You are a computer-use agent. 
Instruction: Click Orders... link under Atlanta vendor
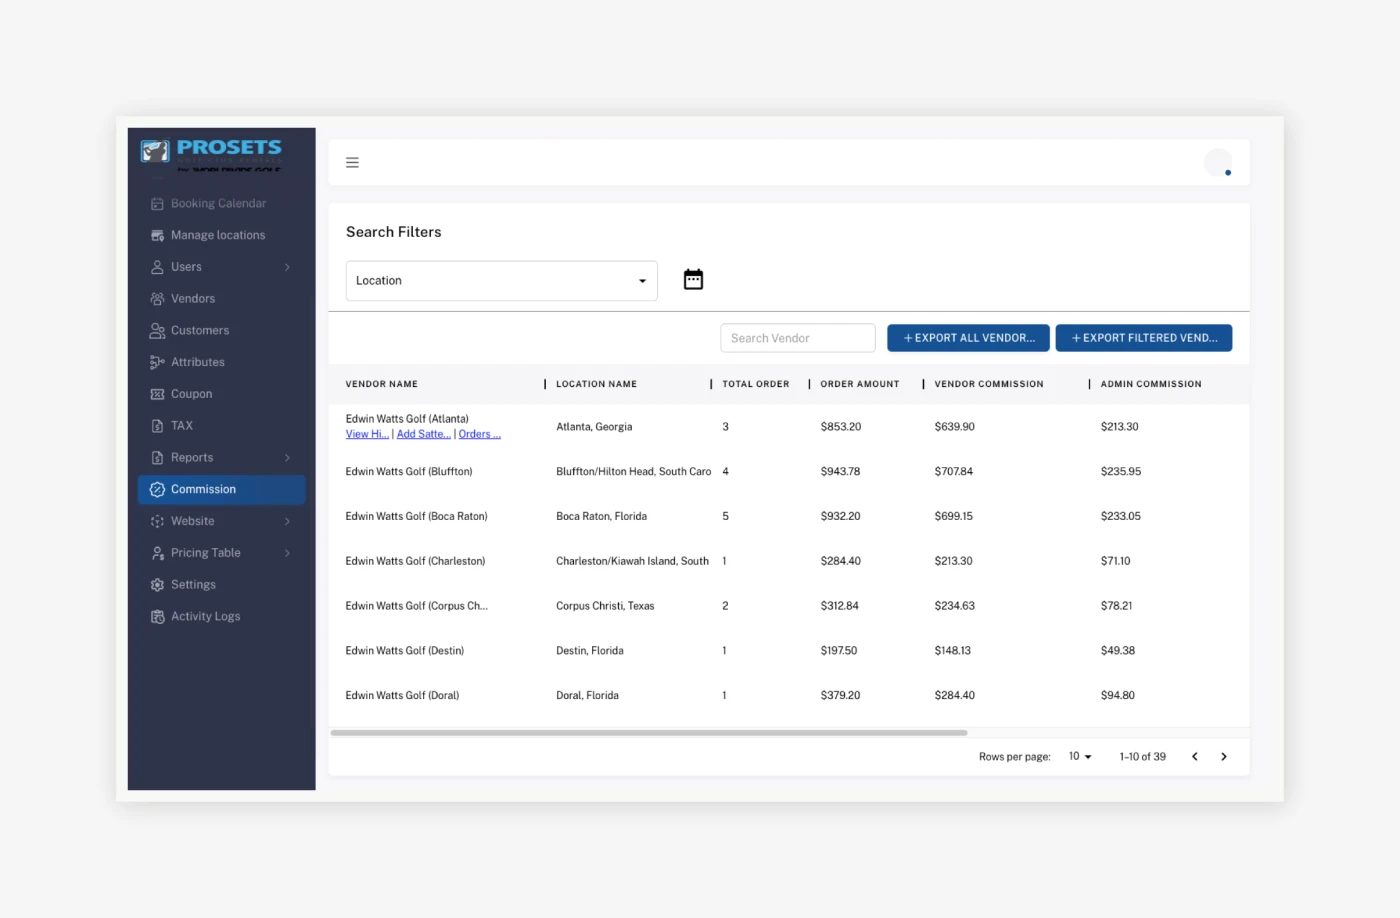pyautogui.click(x=480, y=434)
